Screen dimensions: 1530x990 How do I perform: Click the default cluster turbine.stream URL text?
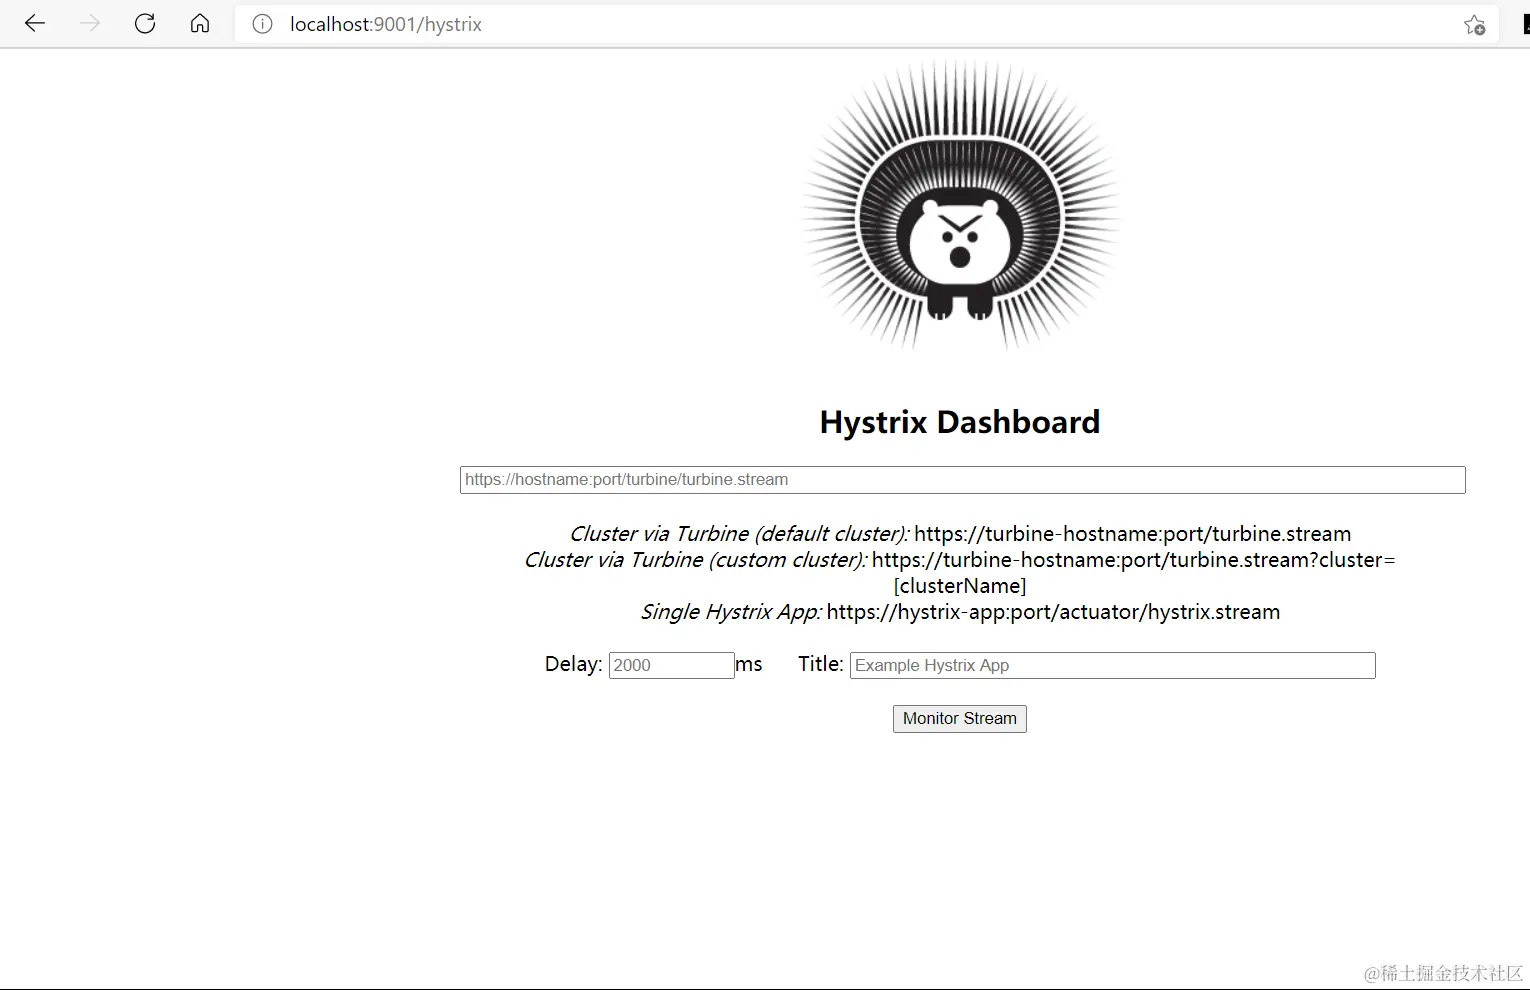(x=1132, y=534)
